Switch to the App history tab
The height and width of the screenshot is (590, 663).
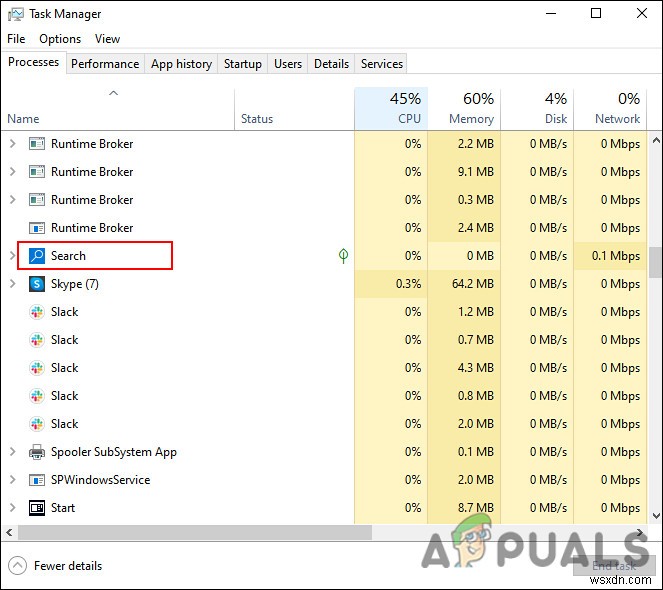tap(181, 64)
